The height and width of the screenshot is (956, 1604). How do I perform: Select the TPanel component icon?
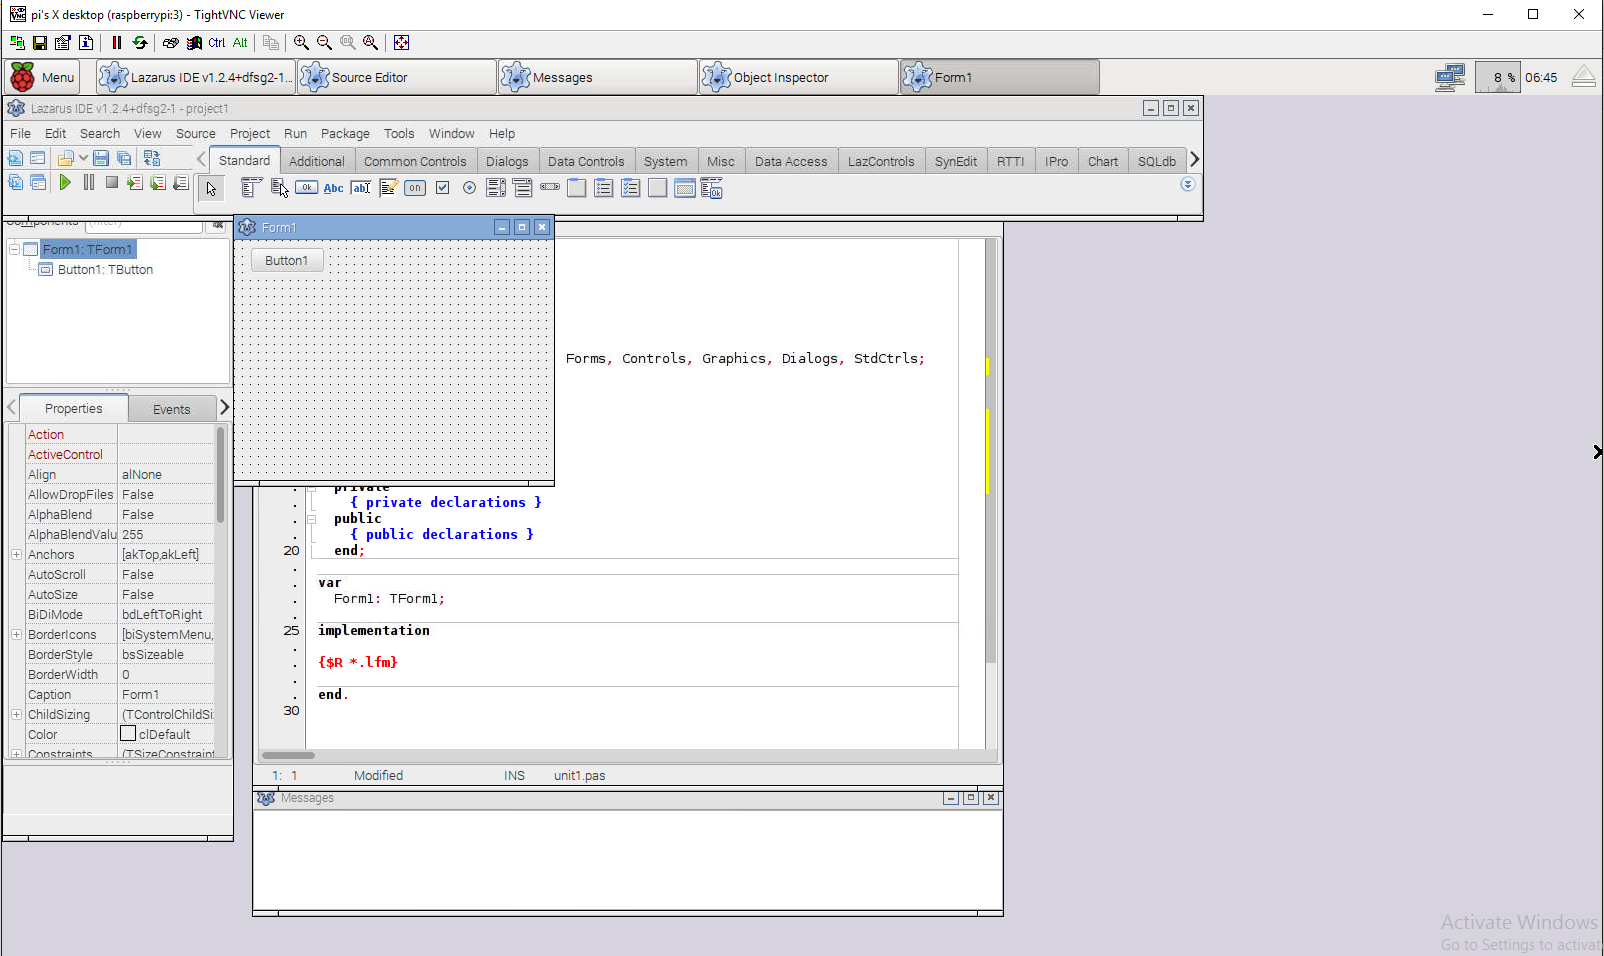click(x=658, y=188)
